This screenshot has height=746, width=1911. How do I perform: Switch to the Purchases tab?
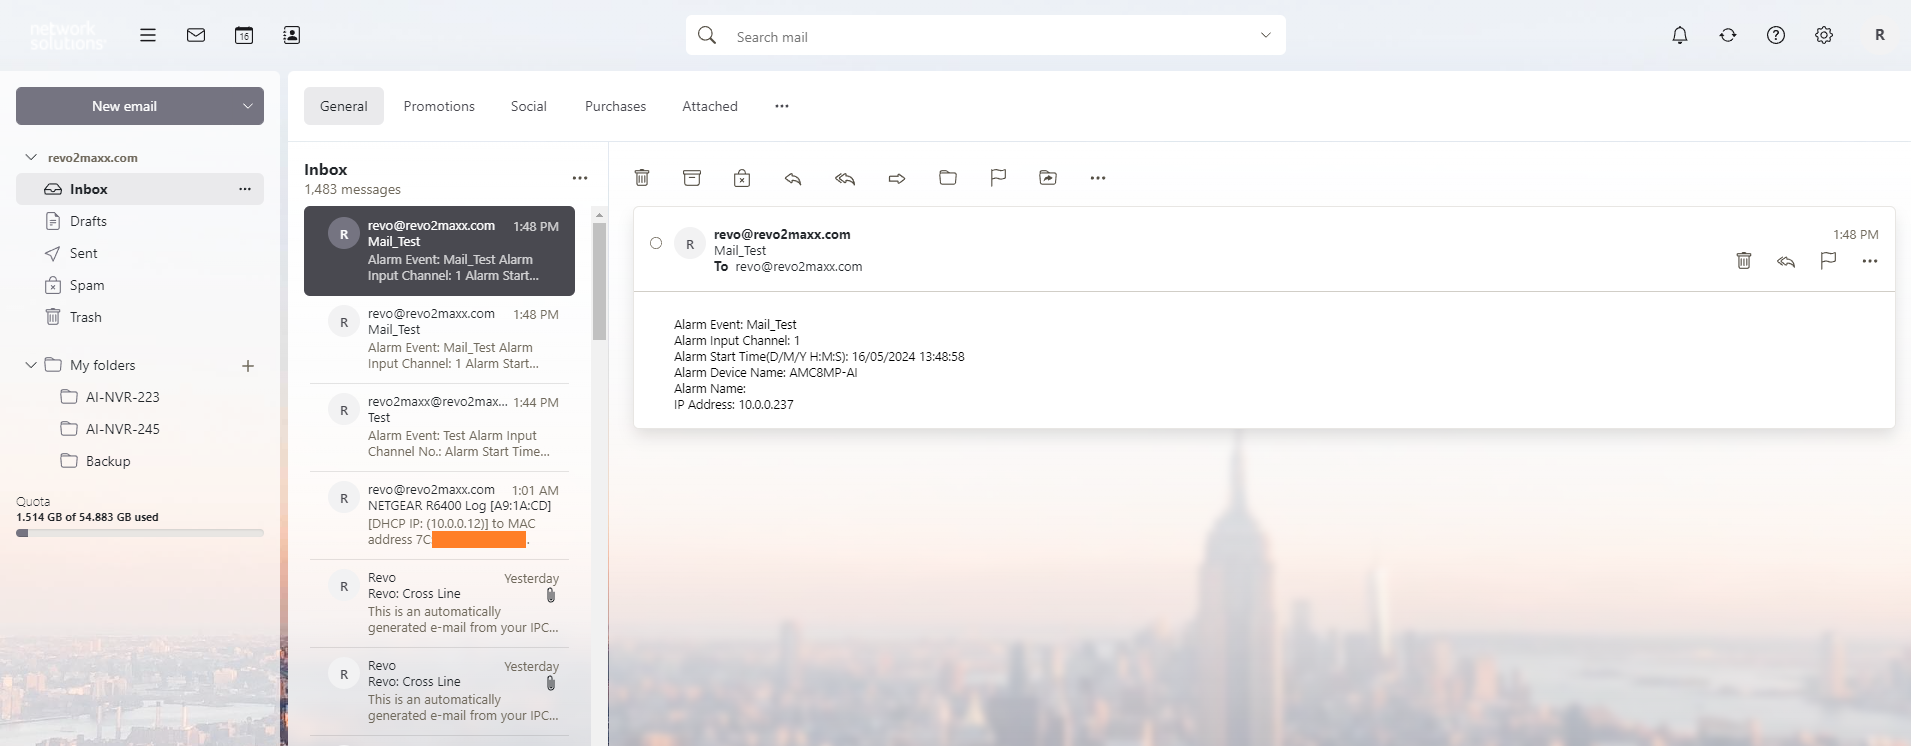(x=616, y=106)
